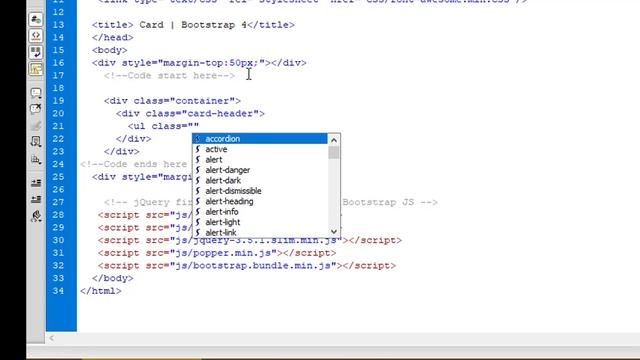This screenshot has width=640, height=360.
Task: Click the opening body tag on line 15
Action: (x=109, y=50)
